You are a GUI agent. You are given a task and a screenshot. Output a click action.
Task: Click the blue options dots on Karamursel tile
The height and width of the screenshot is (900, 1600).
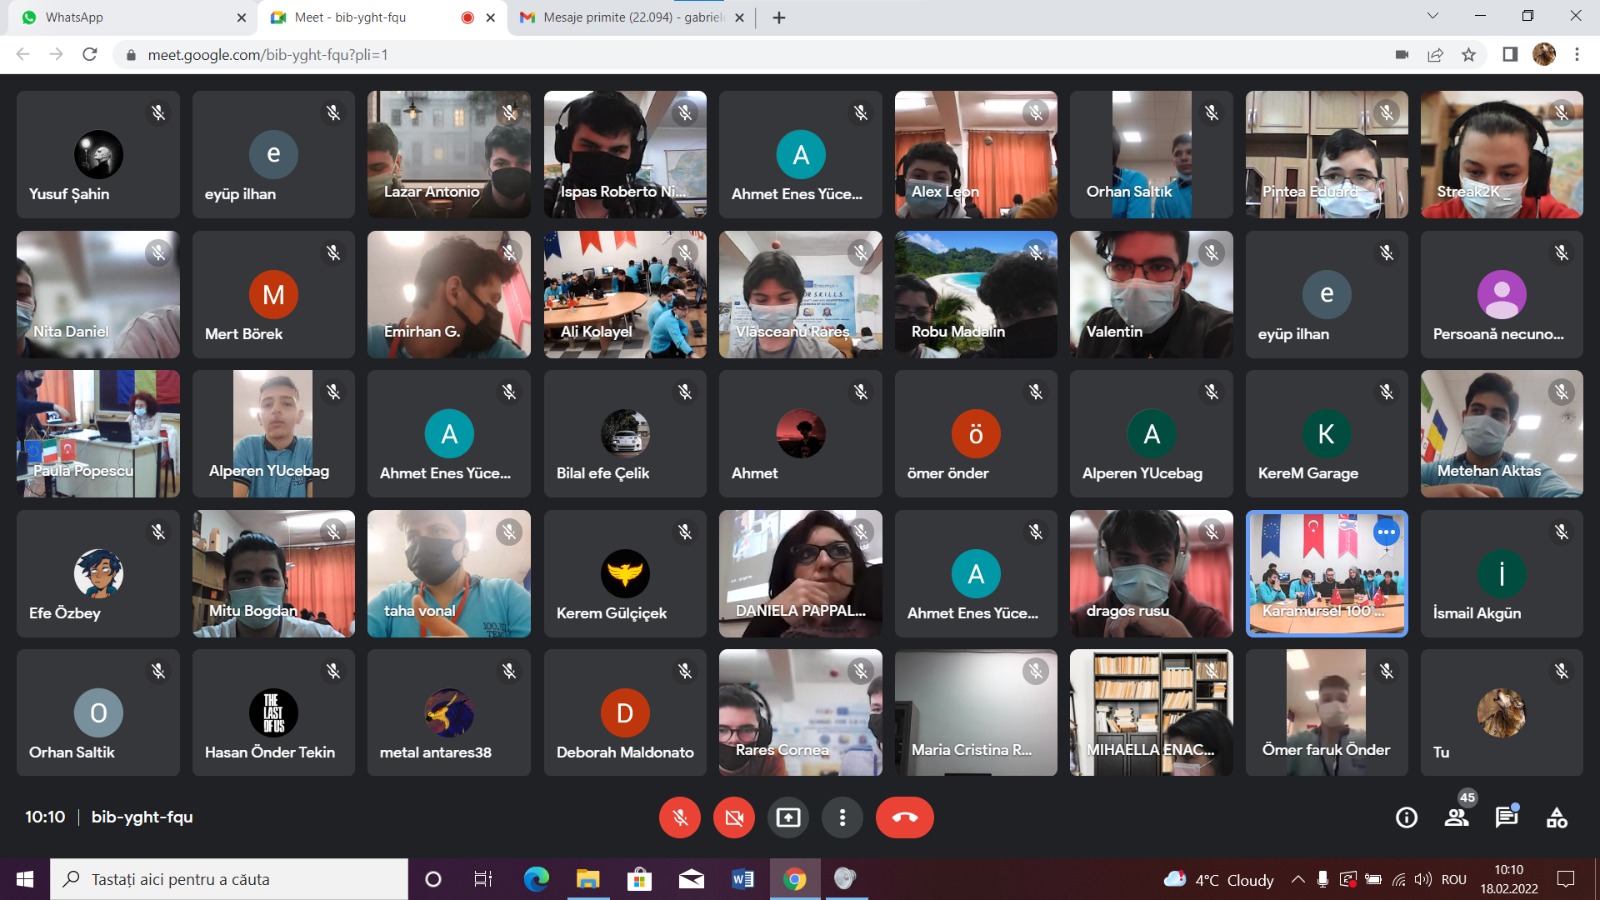(1386, 533)
